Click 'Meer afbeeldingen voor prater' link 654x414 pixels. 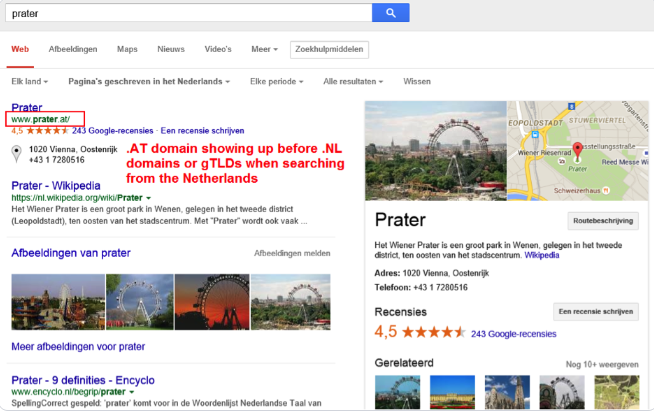tap(78, 347)
